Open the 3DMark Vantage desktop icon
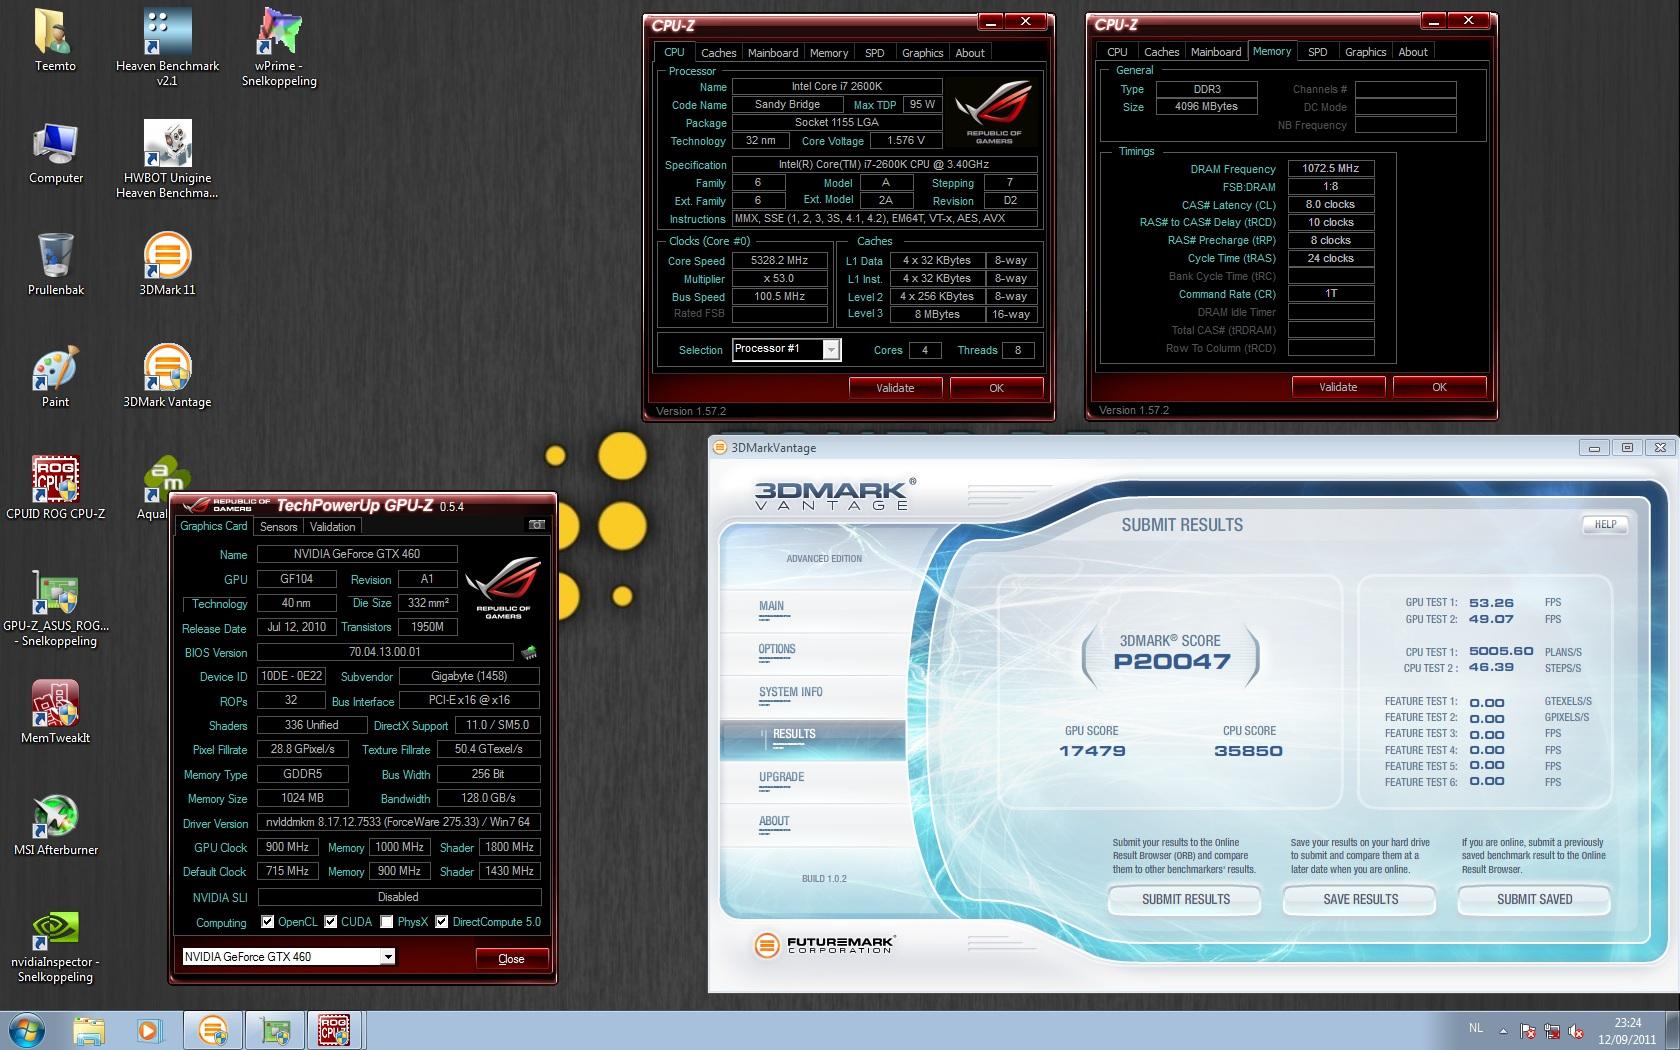 pos(167,377)
